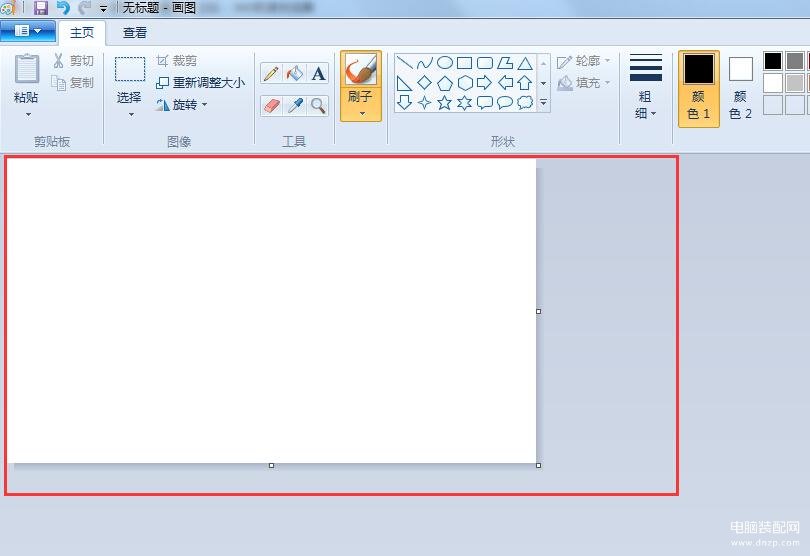Choose the Diamond shape
810x556 pixels.
(425, 83)
